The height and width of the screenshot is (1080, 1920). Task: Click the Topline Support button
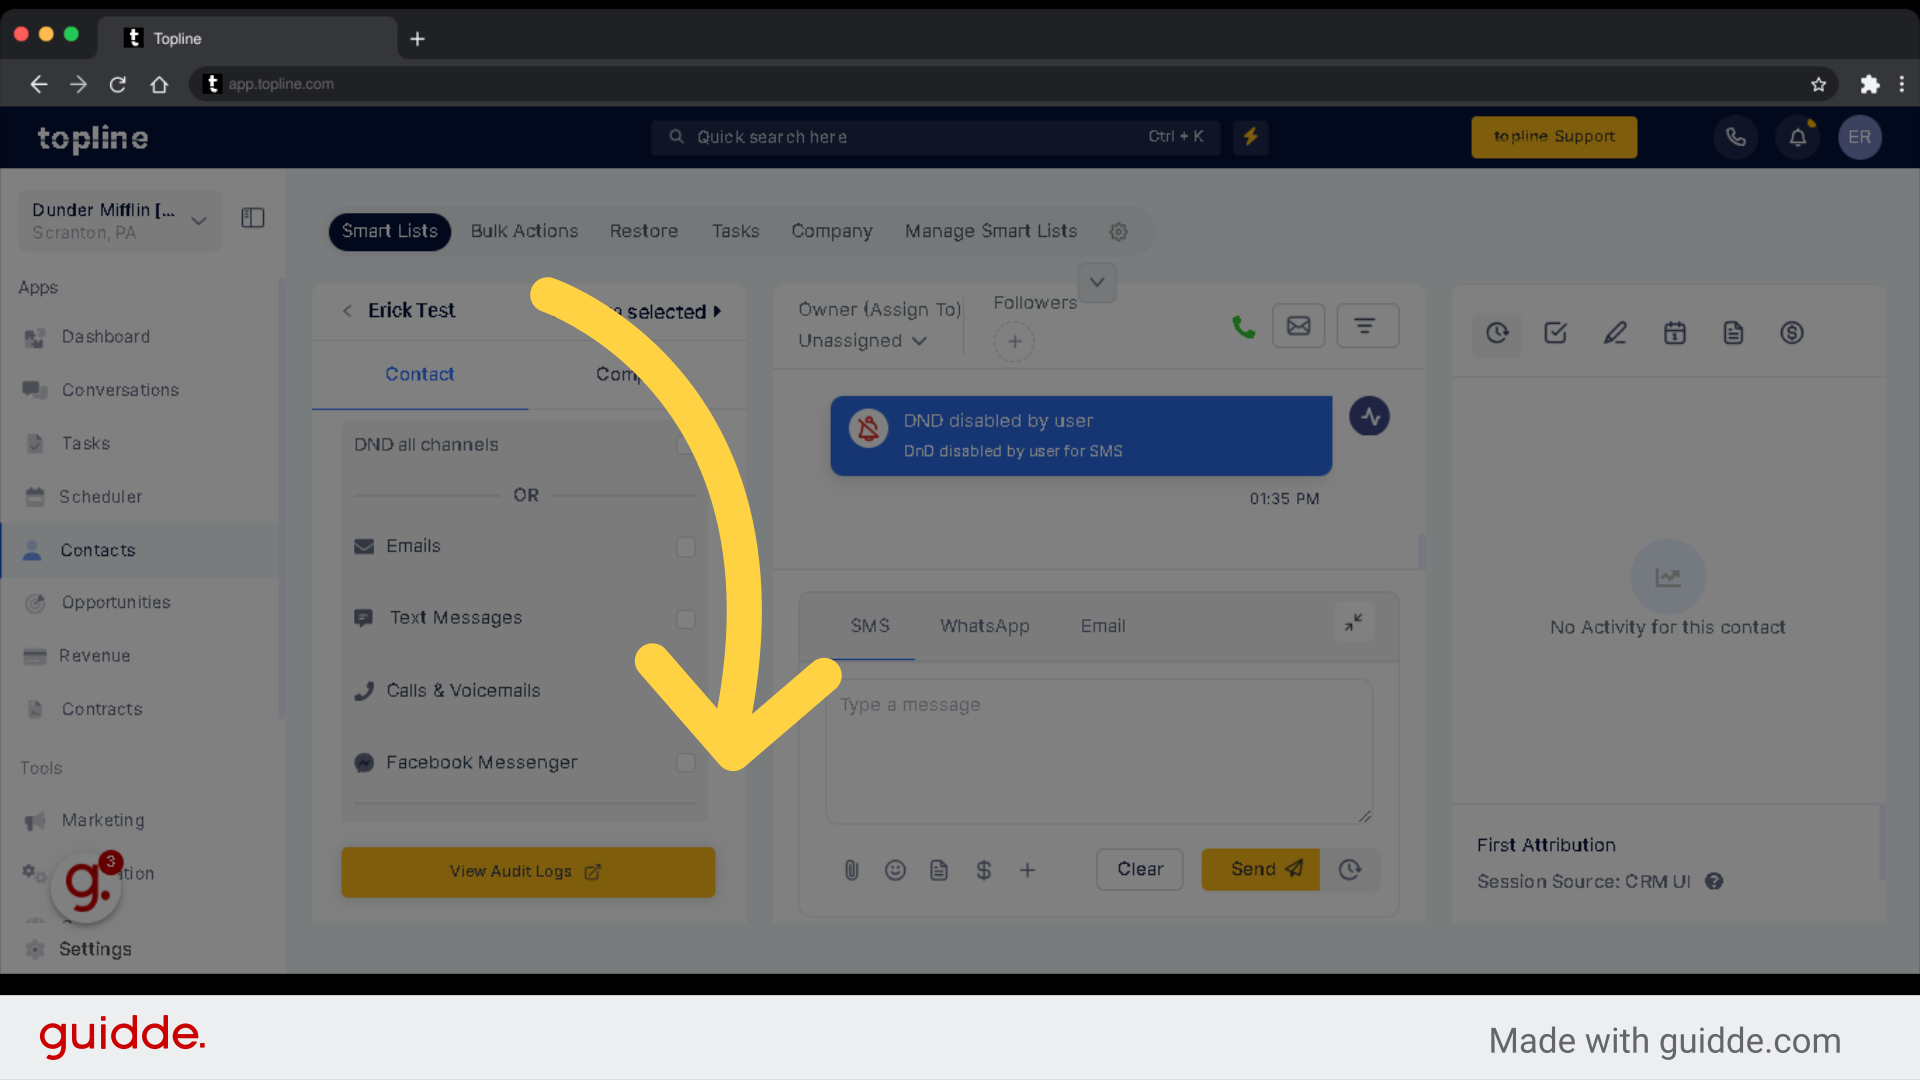1553,136
